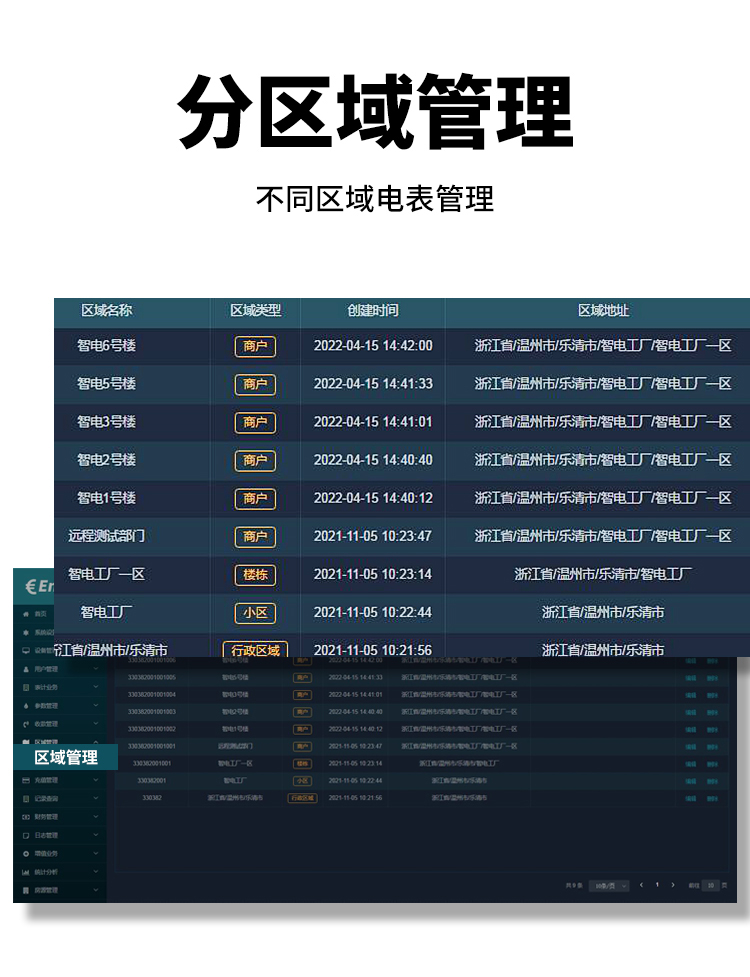750x977 pixels.
Task: Click the 房源管理 building icon
Action: (x=26, y=889)
